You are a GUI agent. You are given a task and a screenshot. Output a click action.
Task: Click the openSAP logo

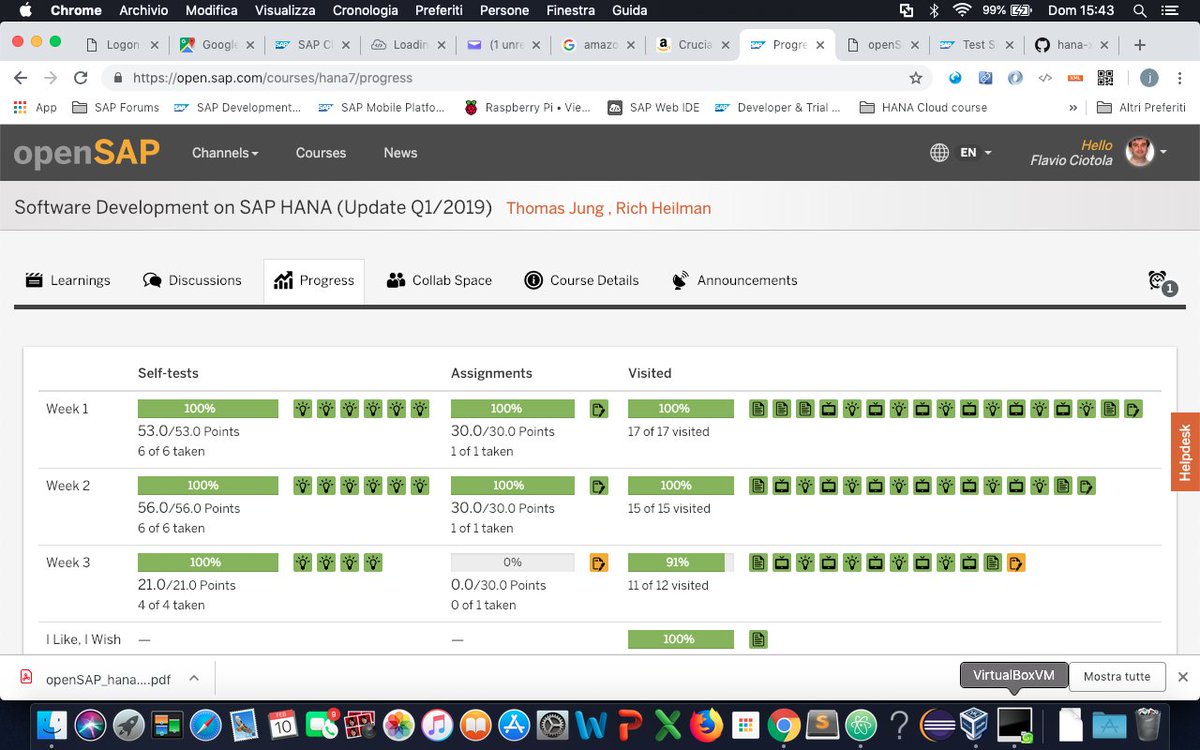pyautogui.click(x=86, y=152)
